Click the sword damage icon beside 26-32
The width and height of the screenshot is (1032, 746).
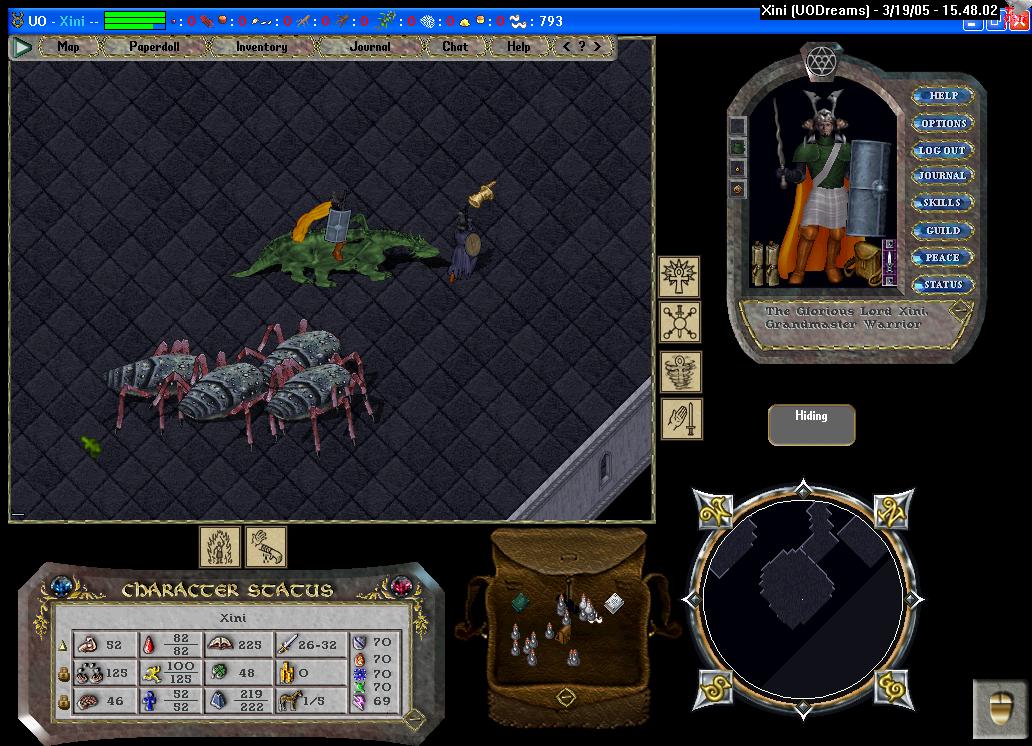point(286,645)
